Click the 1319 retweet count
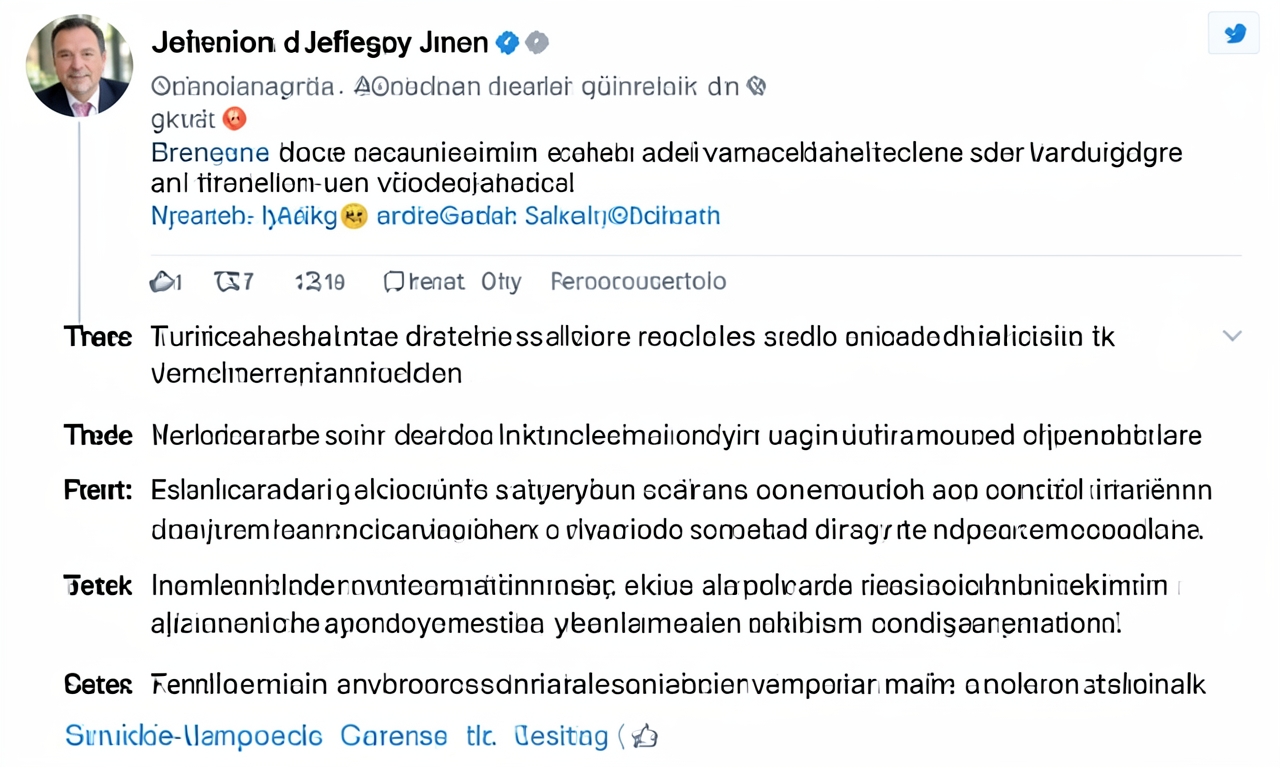 [319, 281]
